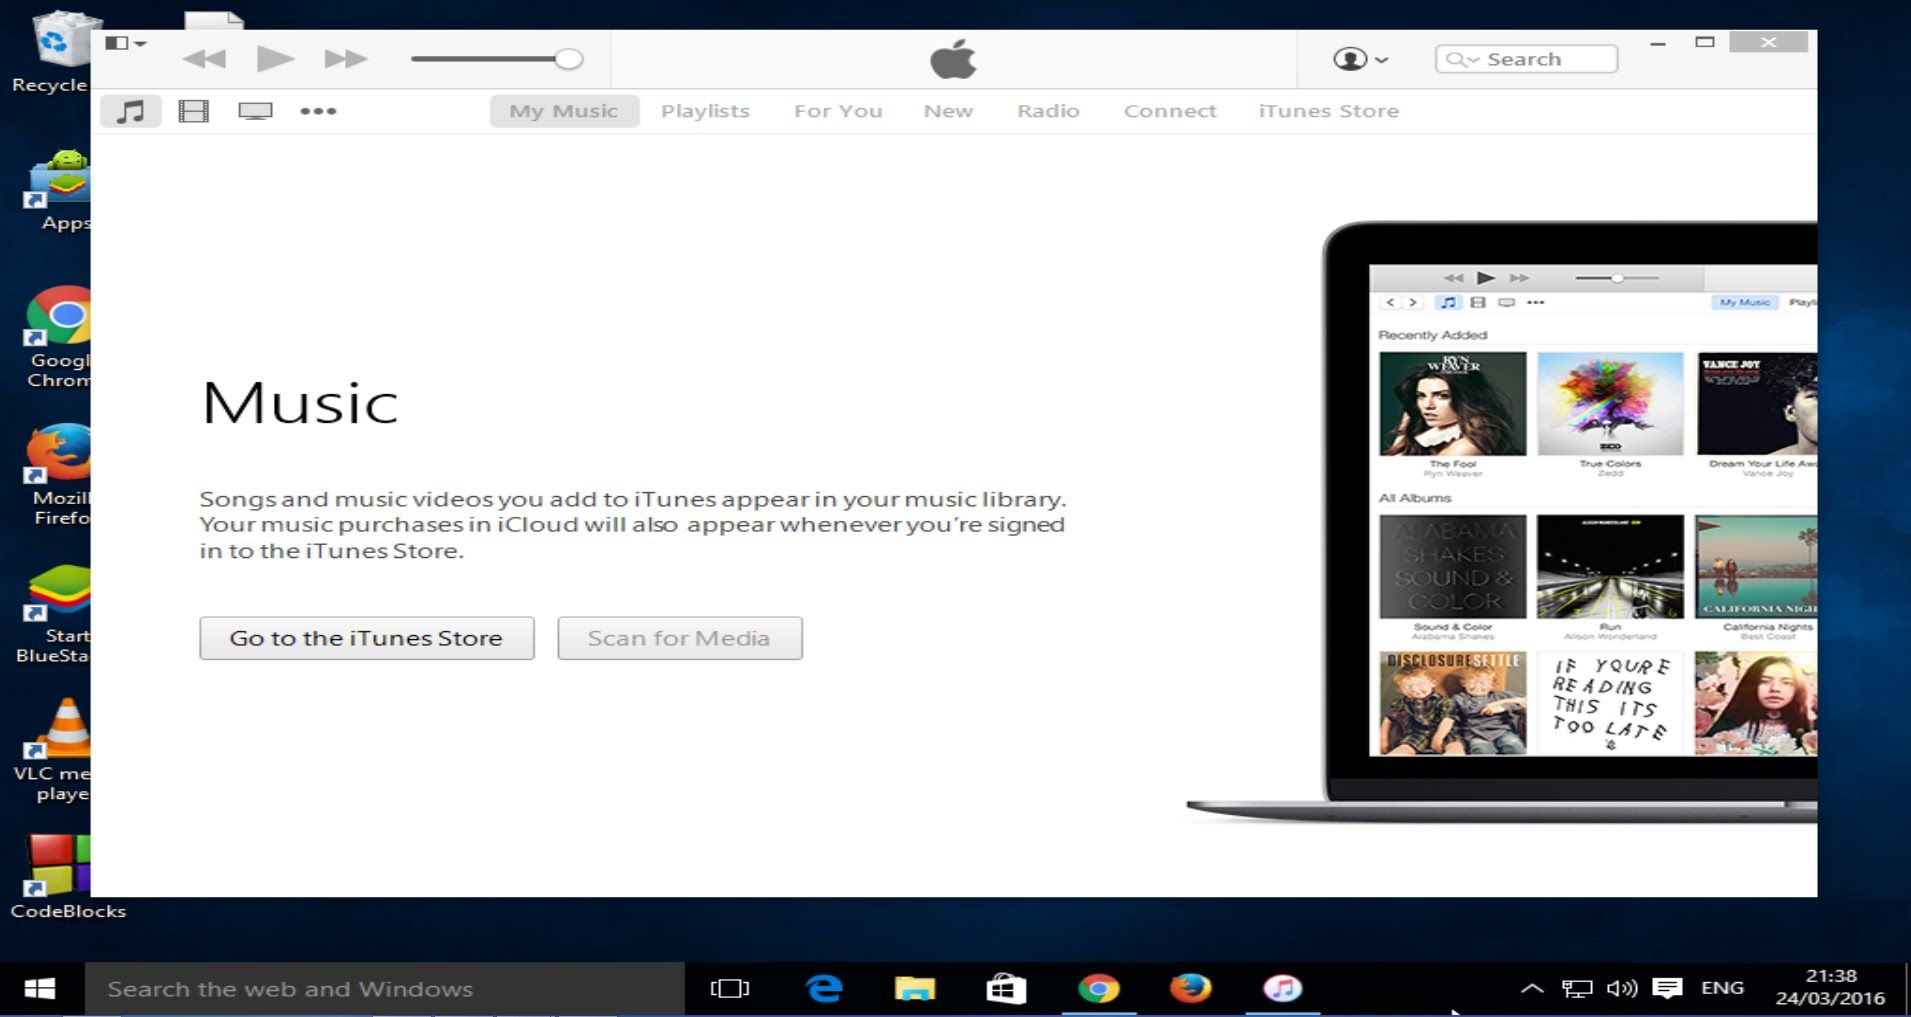Select the Music library icon
This screenshot has width=1911, height=1017.
click(x=131, y=110)
